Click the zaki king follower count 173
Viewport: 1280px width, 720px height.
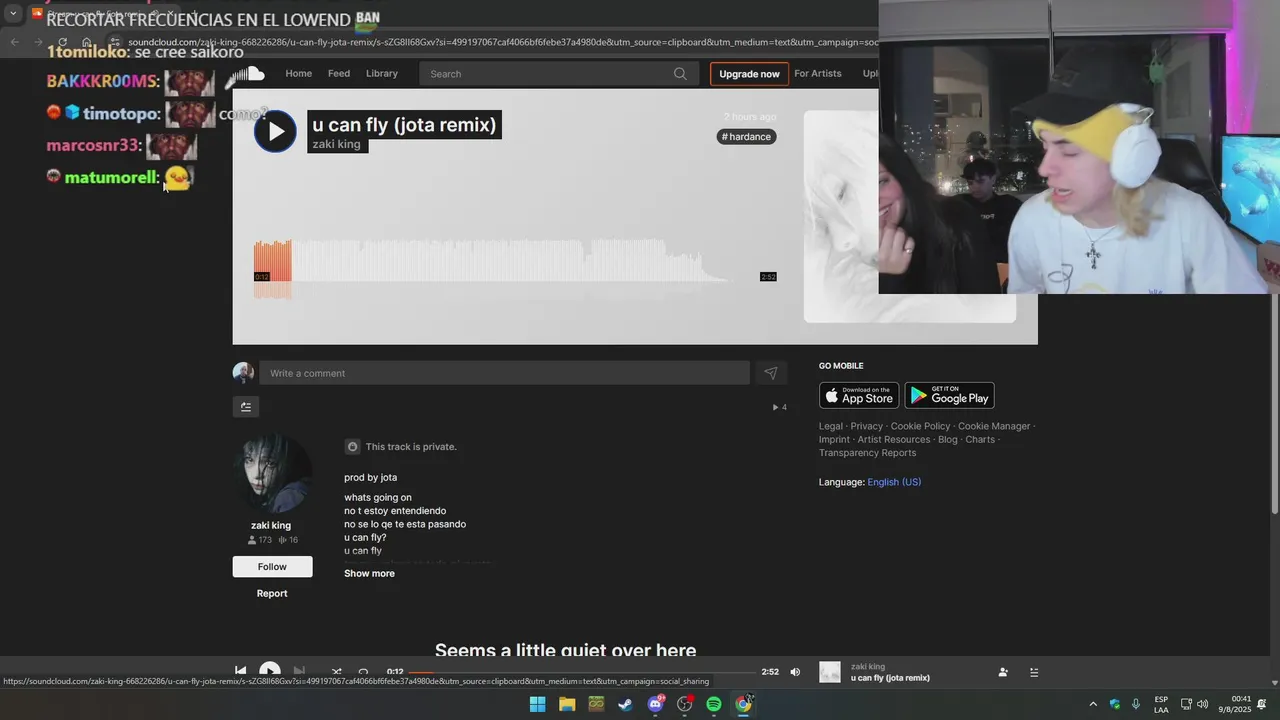(260, 540)
